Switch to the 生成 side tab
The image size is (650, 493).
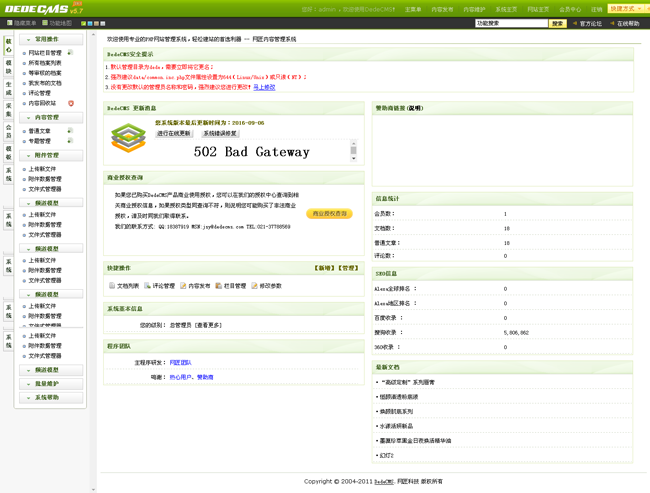(x=9, y=89)
